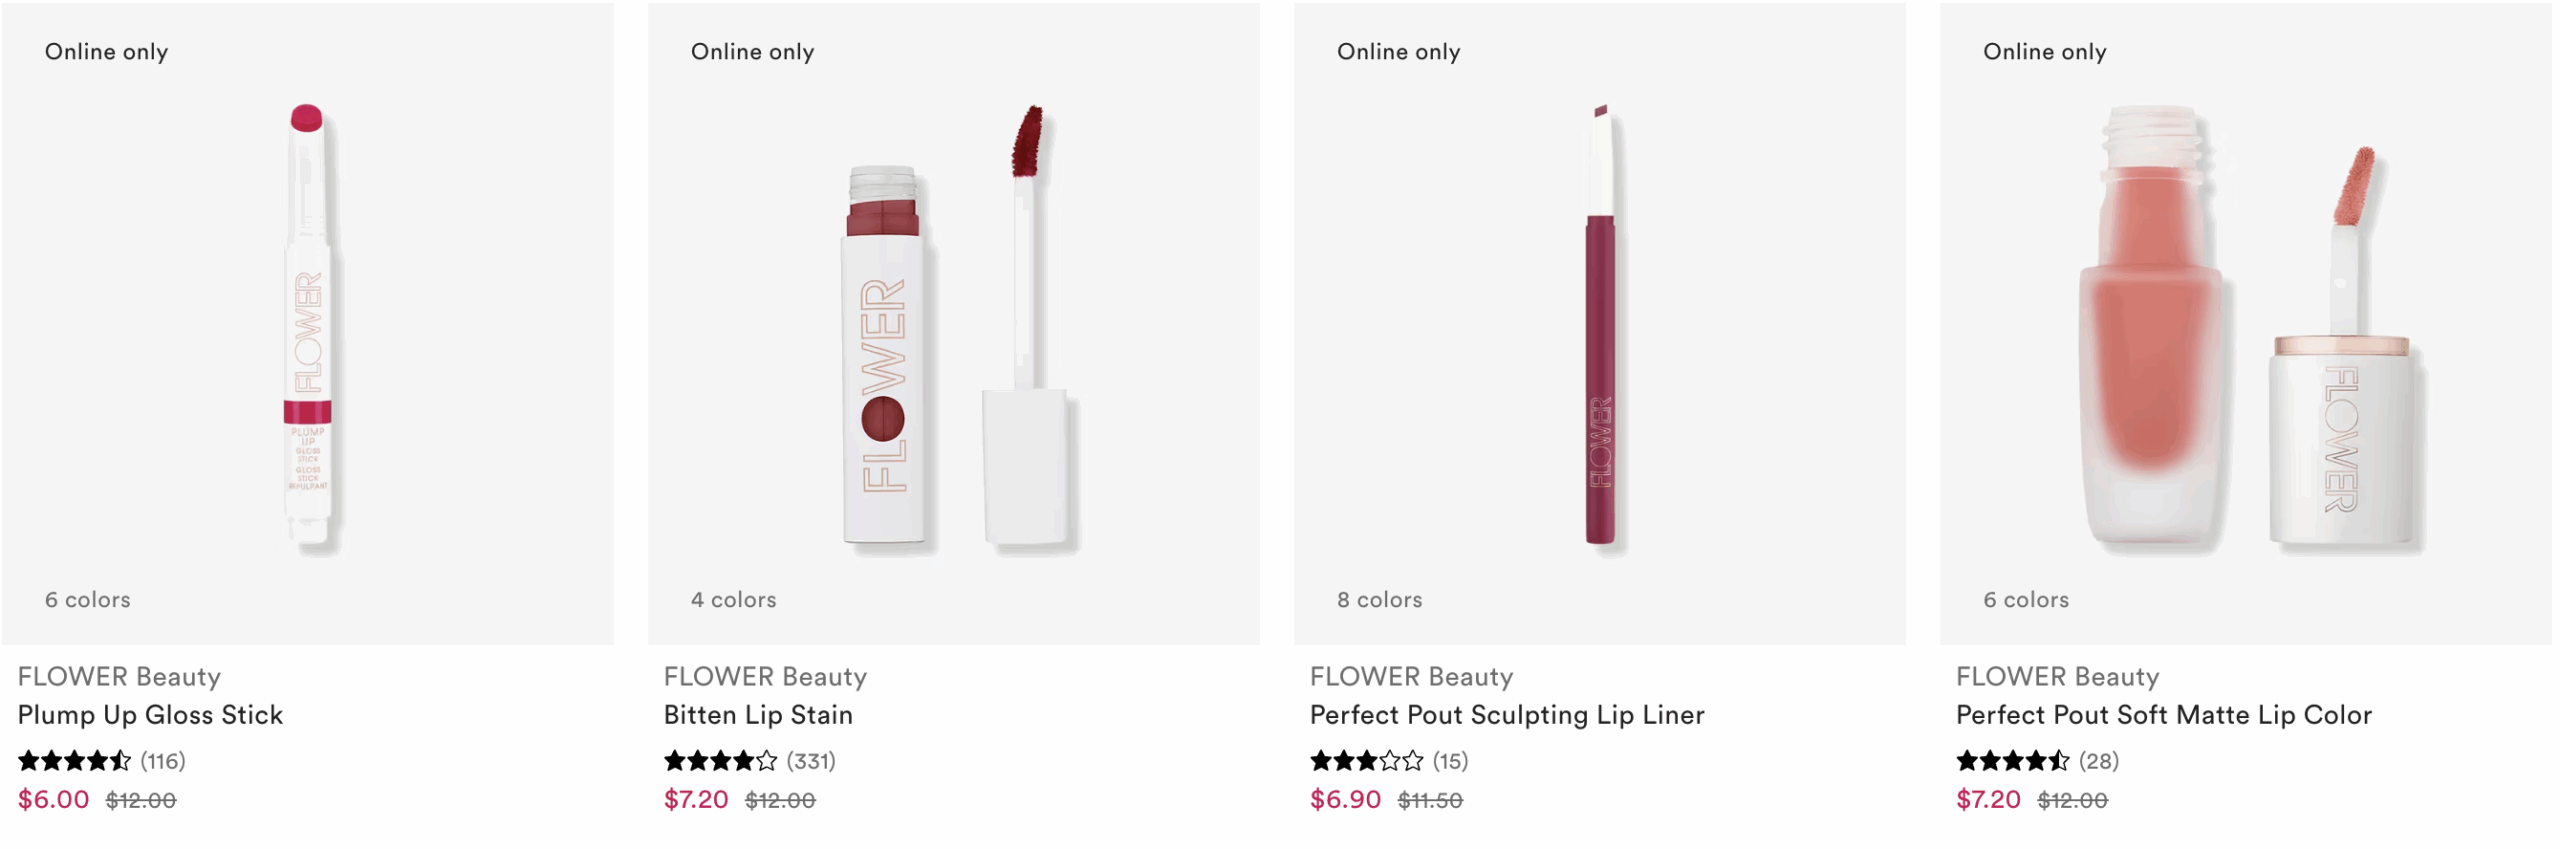Click the $6.90 sale price
The height and width of the screenshot is (849, 2560).
click(x=1345, y=800)
